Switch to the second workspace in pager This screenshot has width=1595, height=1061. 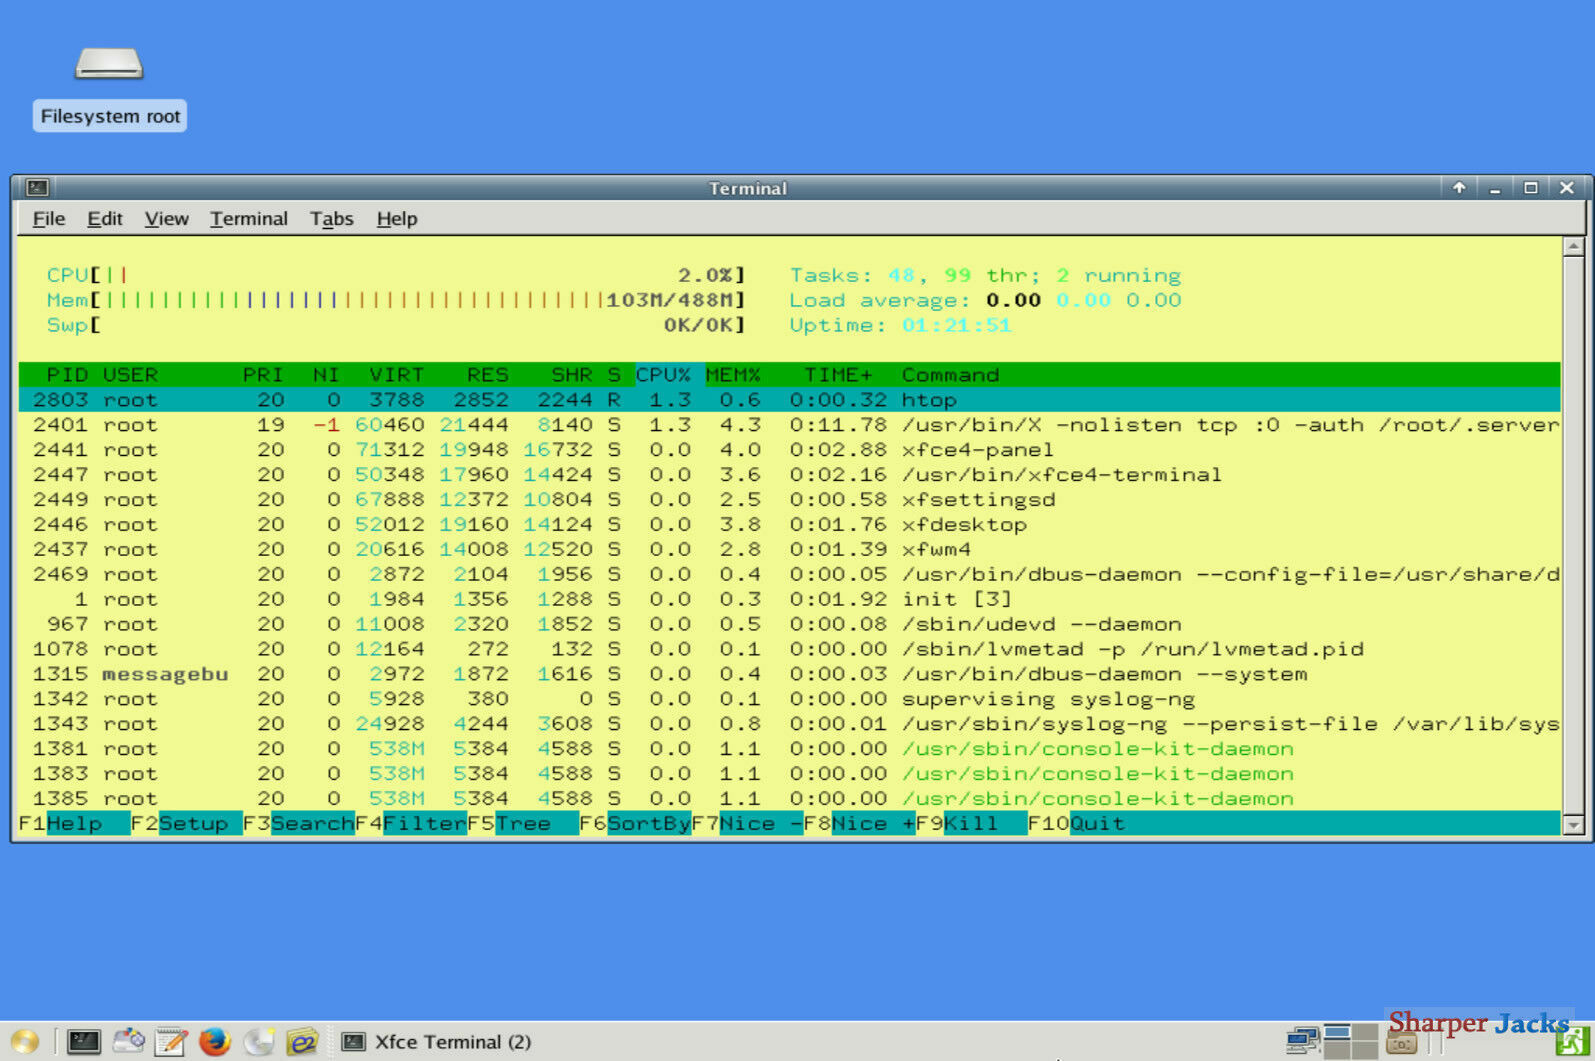click(1364, 1032)
